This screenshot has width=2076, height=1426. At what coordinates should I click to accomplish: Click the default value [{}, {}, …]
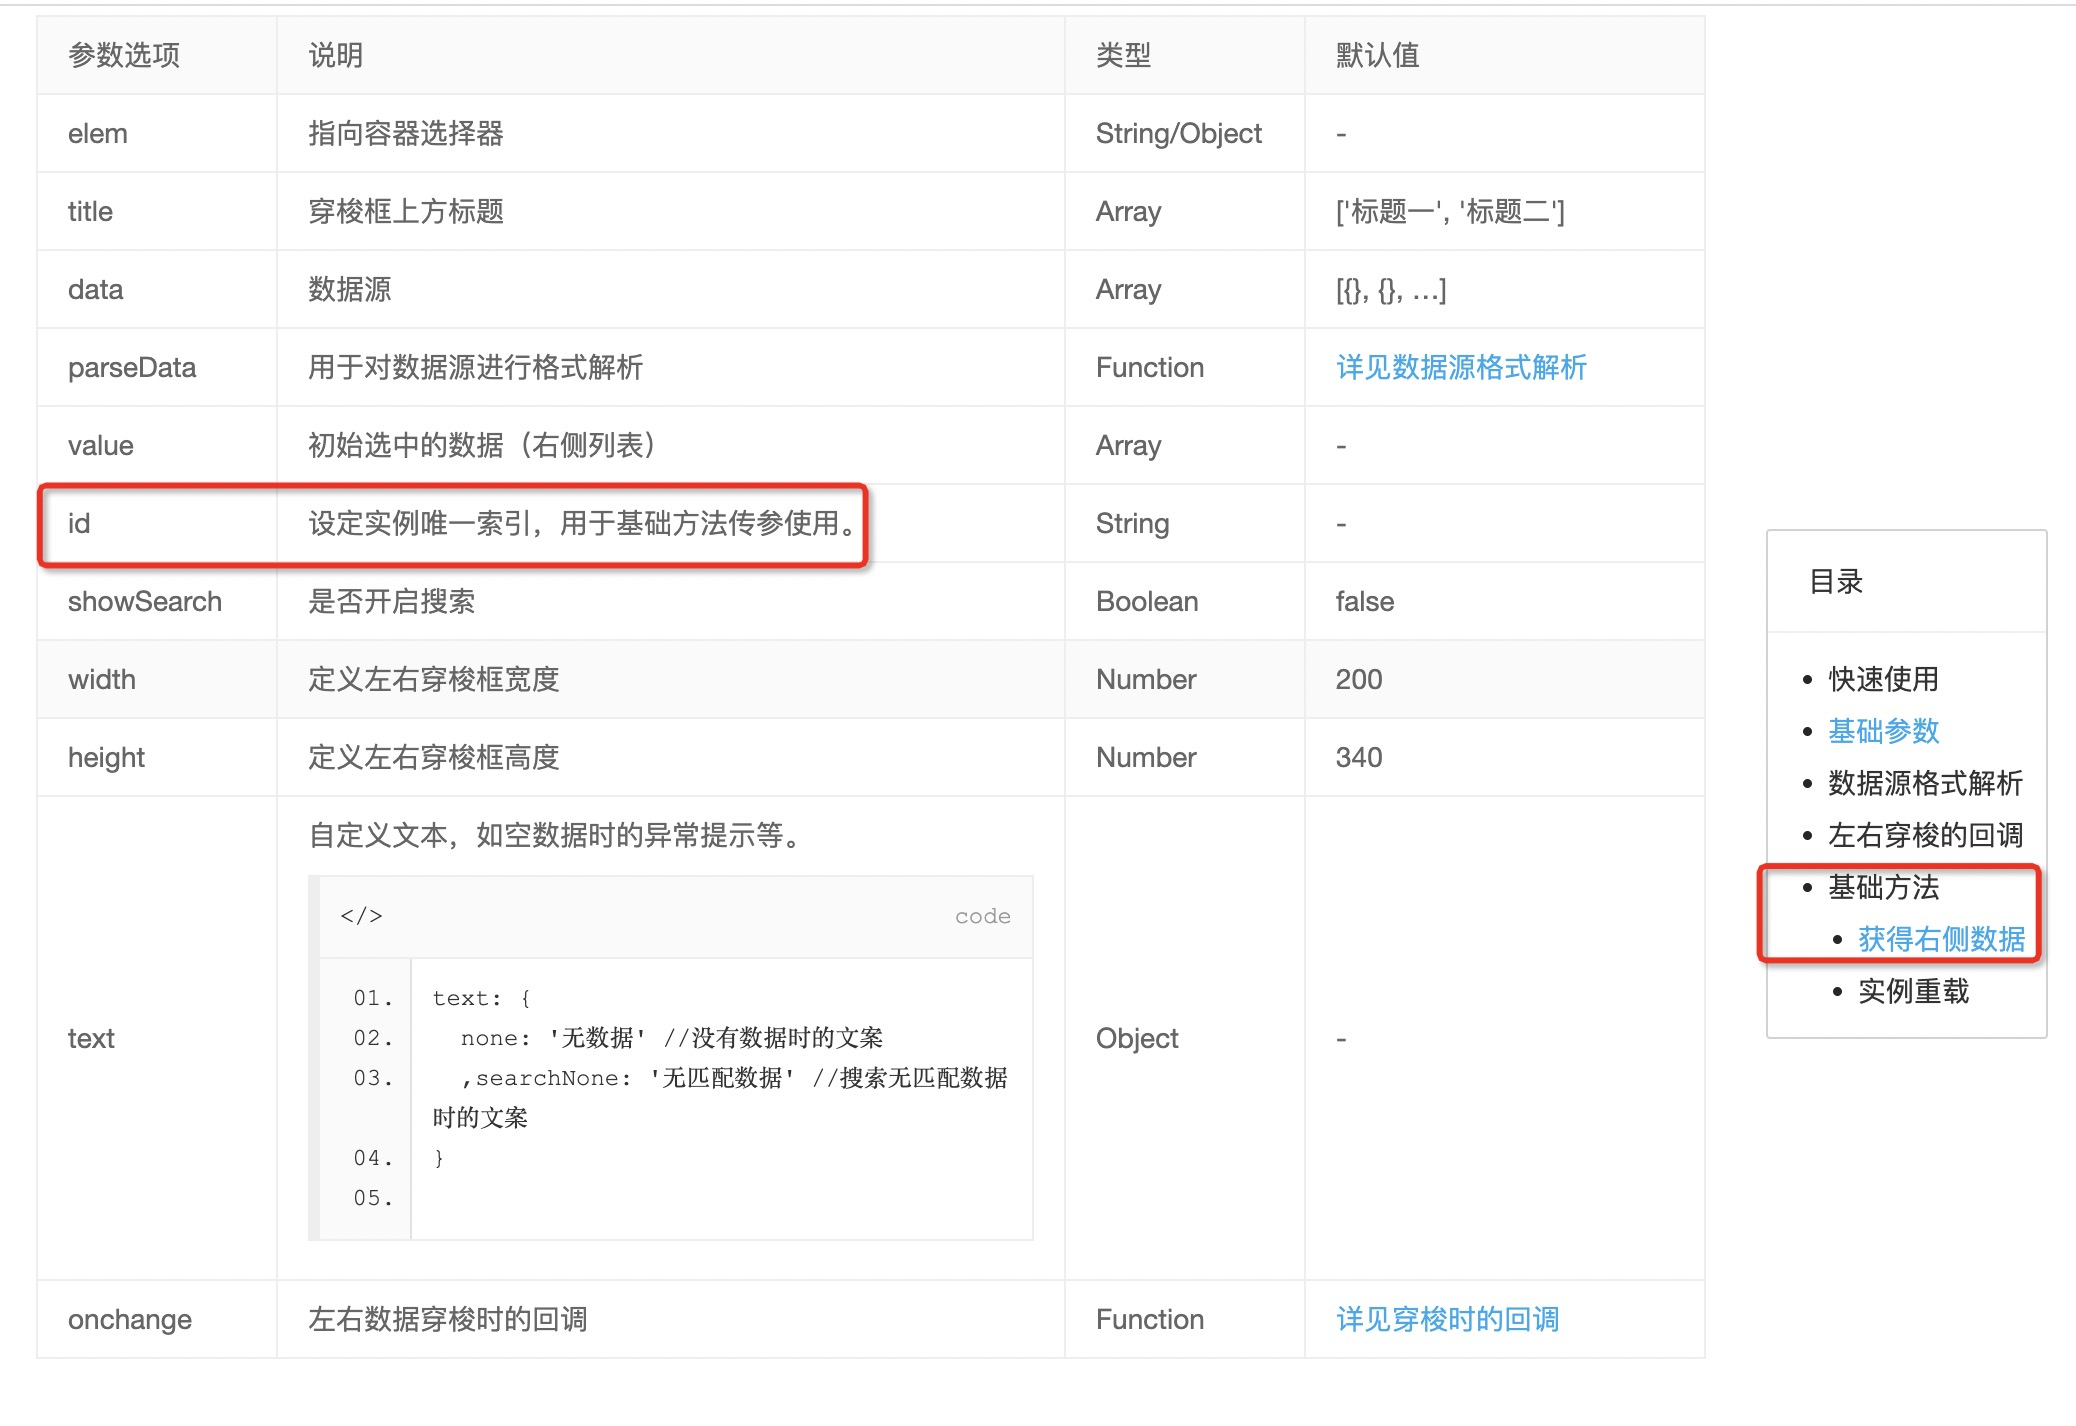(1391, 289)
